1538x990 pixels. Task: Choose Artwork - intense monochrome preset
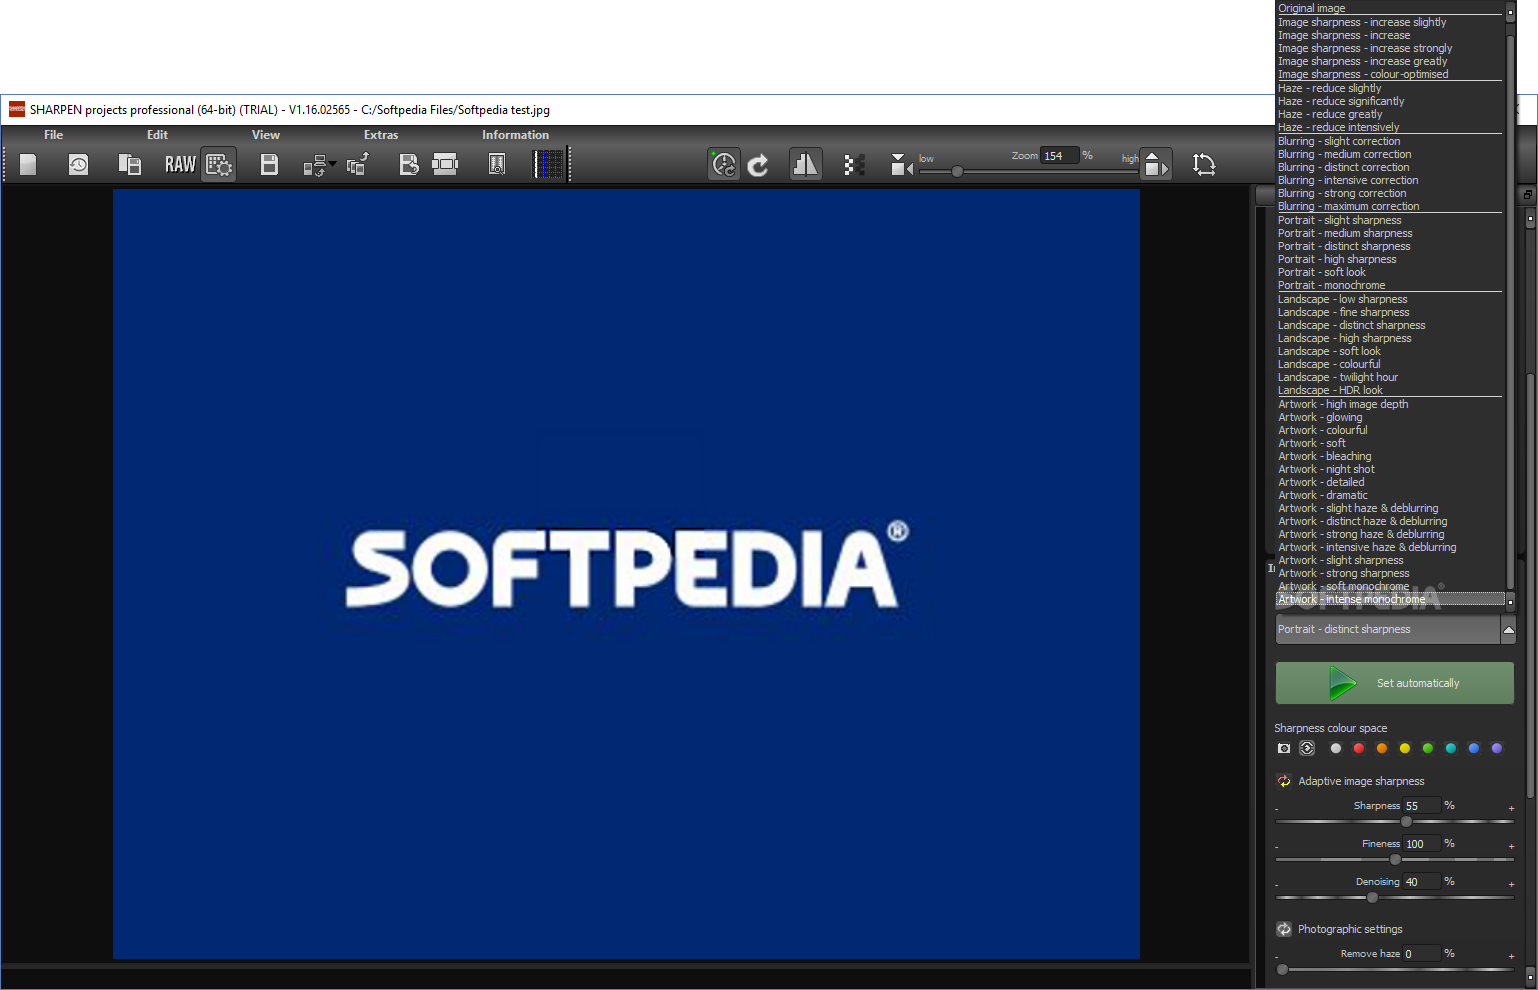coord(1389,599)
